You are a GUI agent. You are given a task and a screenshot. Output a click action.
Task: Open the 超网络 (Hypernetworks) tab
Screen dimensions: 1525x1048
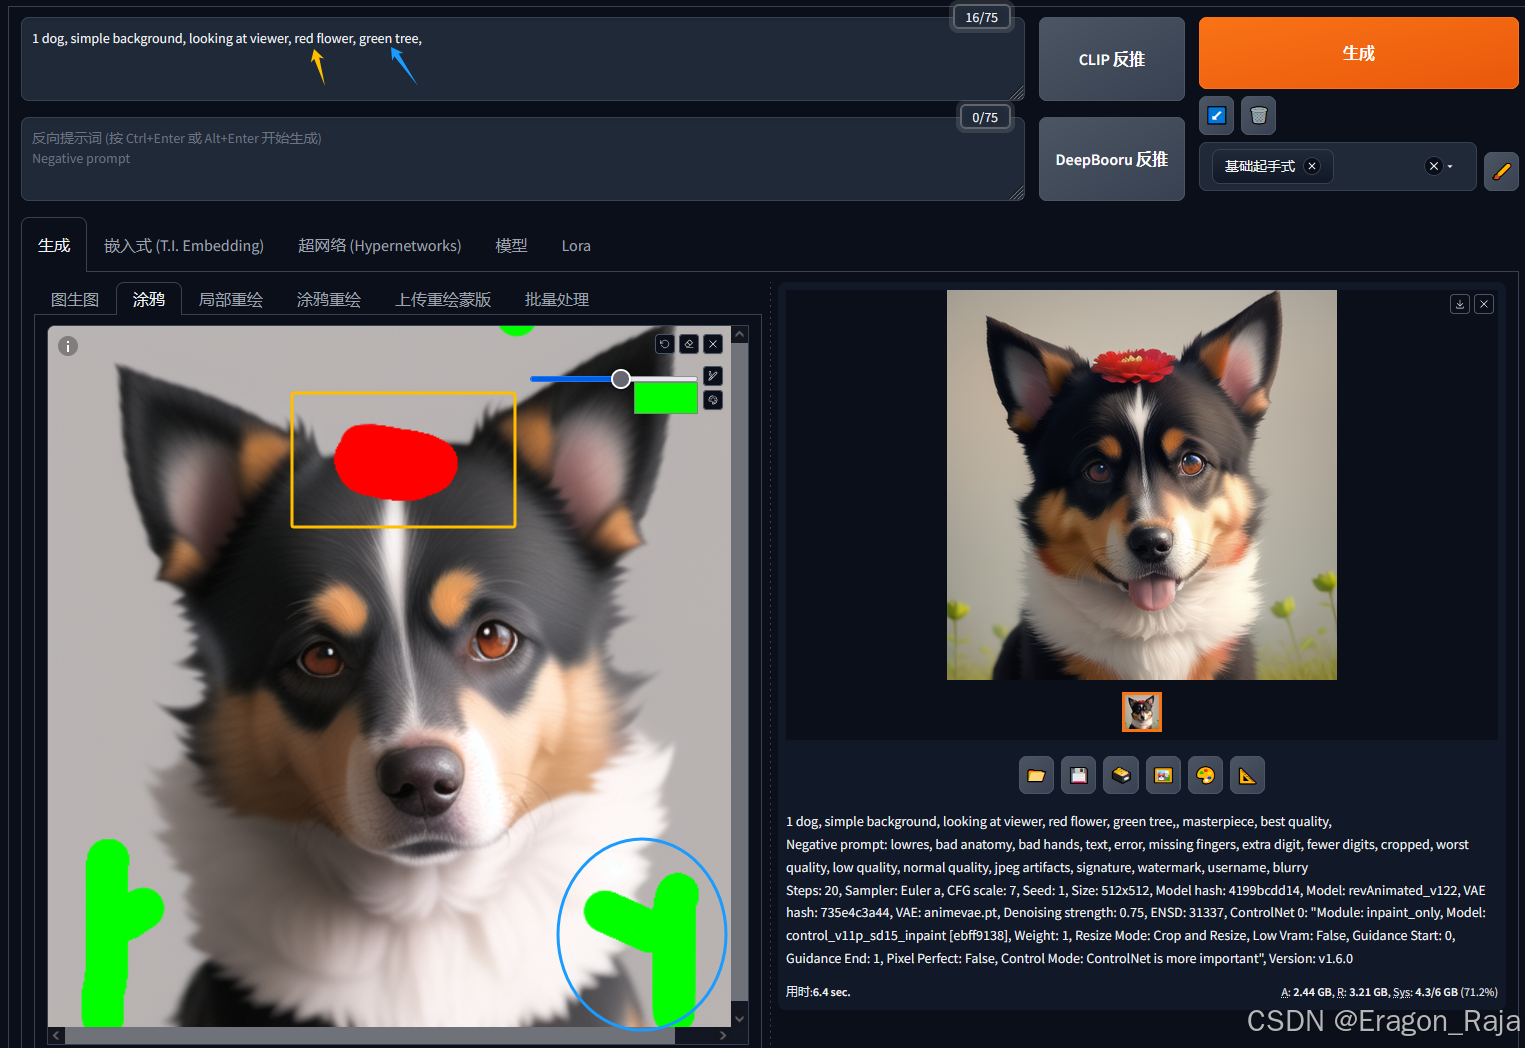coord(379,245)
